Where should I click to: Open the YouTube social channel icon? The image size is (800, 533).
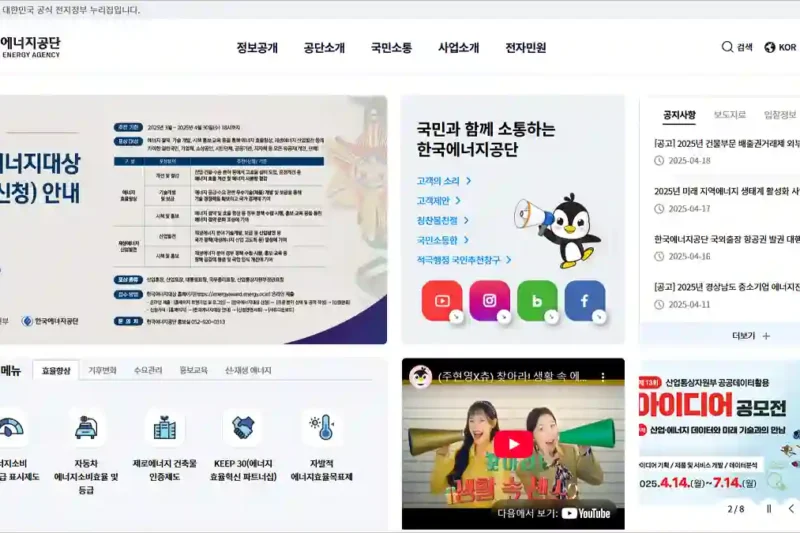point(442,301)
